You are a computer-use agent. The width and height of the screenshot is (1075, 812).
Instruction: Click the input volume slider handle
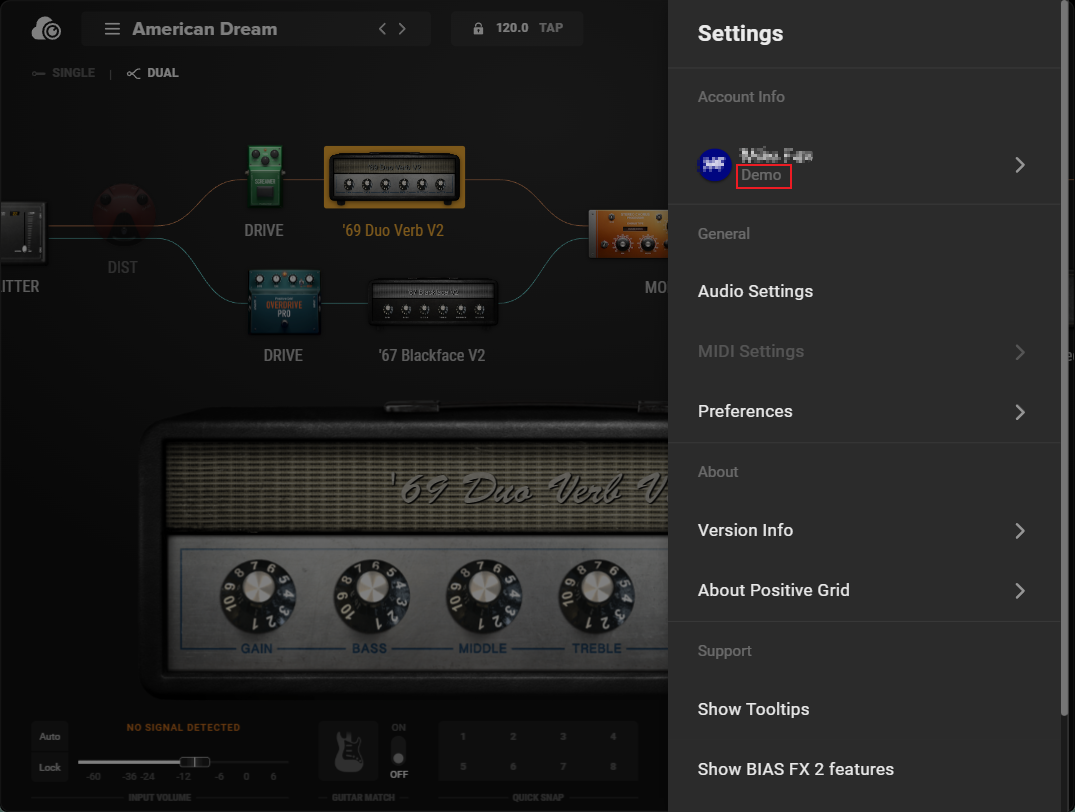coord(195,762)
